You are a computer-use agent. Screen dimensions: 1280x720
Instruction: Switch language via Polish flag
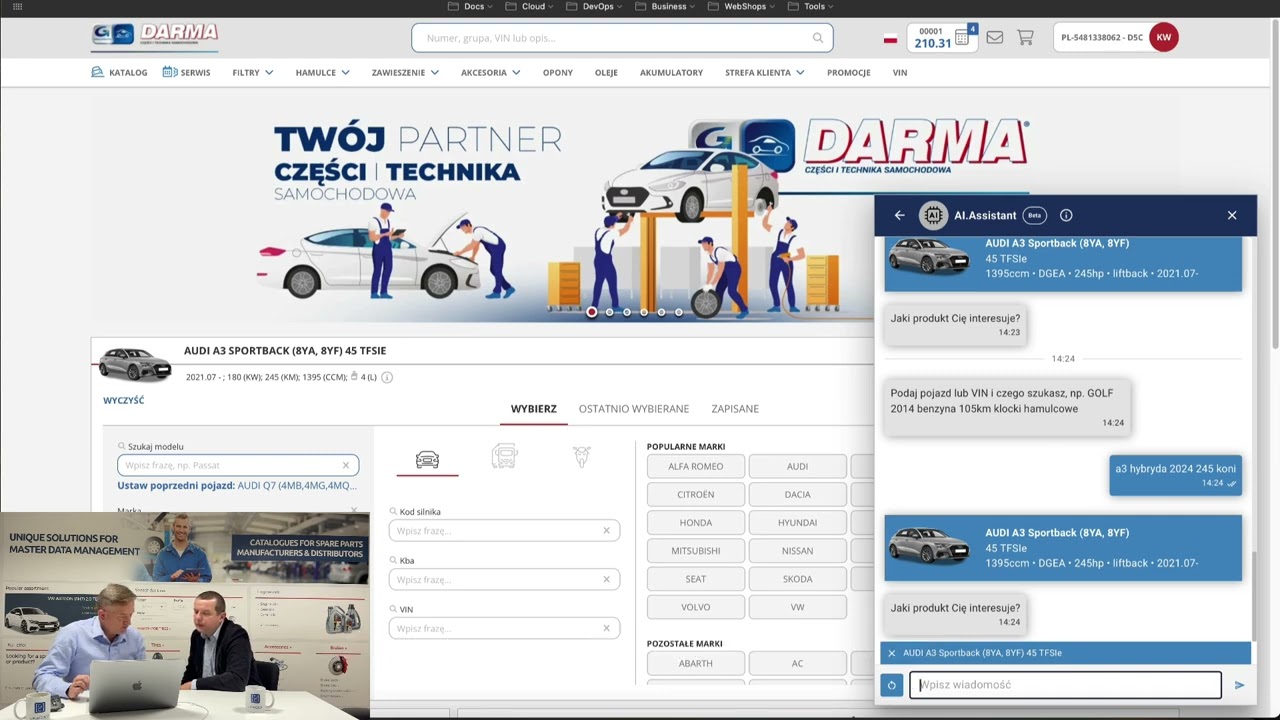(x=890, y=38)
